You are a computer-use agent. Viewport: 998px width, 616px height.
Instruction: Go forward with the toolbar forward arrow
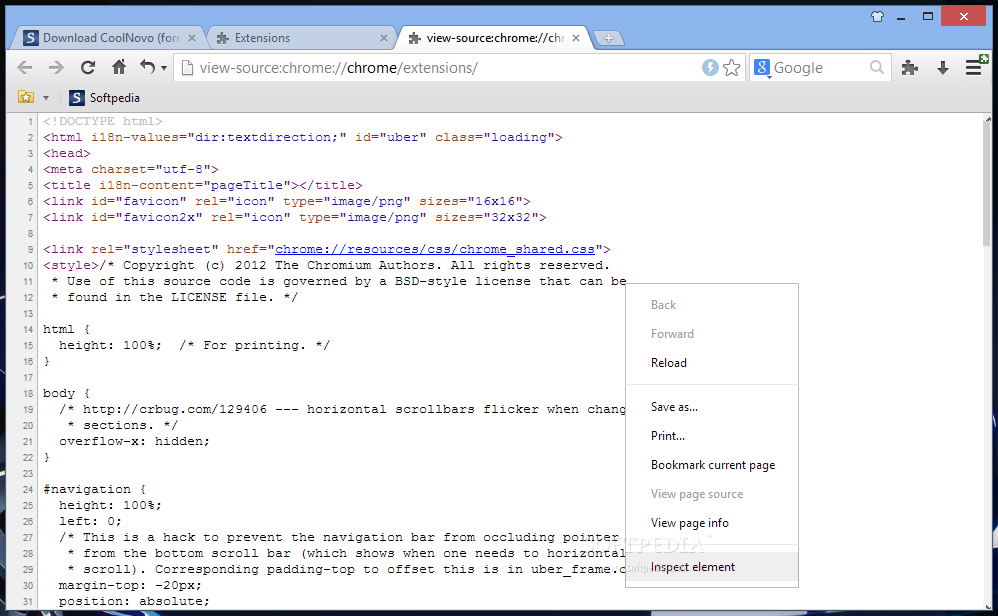pos(56,67)
